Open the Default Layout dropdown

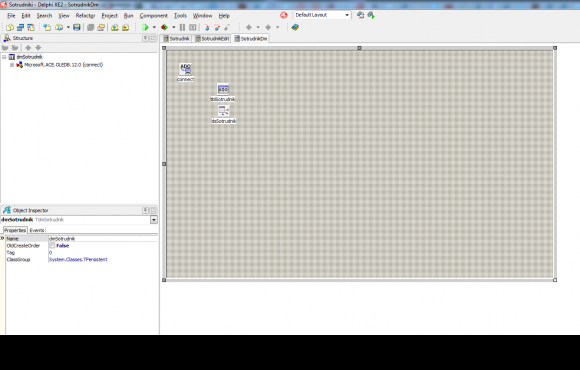pyautogui.click(x=347, y=15)
